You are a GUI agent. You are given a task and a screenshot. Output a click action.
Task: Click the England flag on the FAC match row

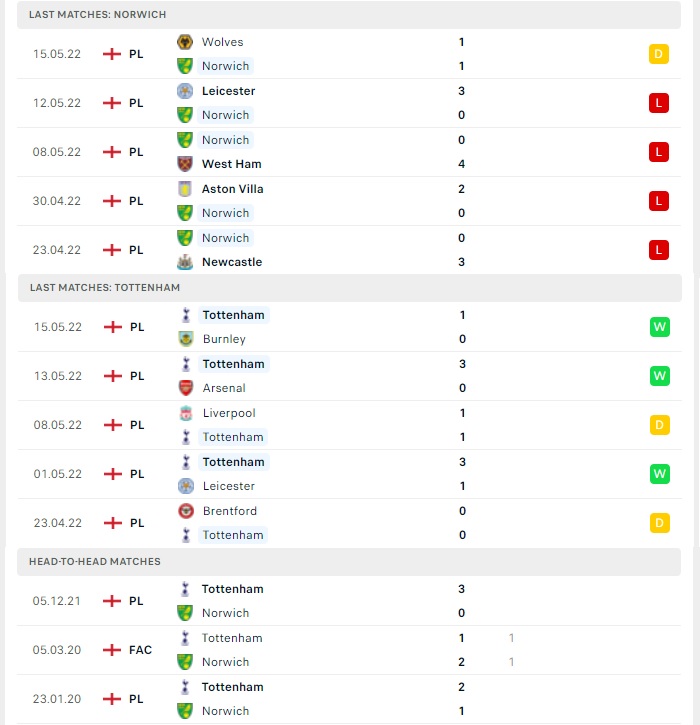[x=112, y=650]
